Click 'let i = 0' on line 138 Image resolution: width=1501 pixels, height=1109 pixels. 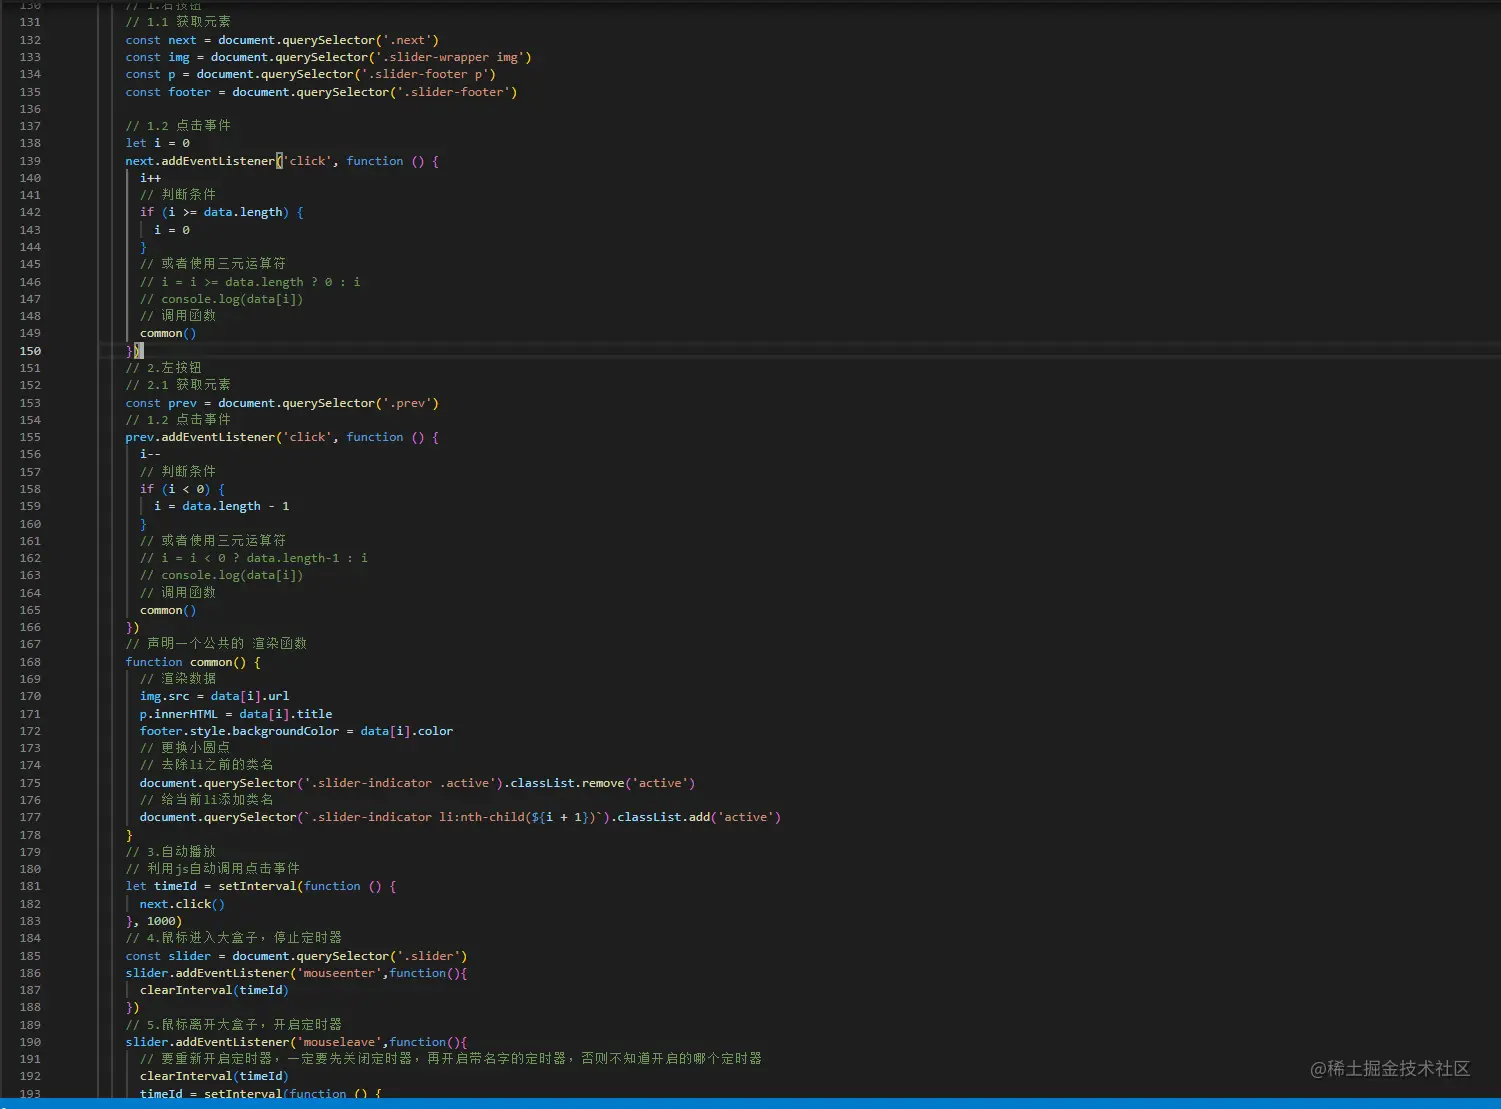157,143
